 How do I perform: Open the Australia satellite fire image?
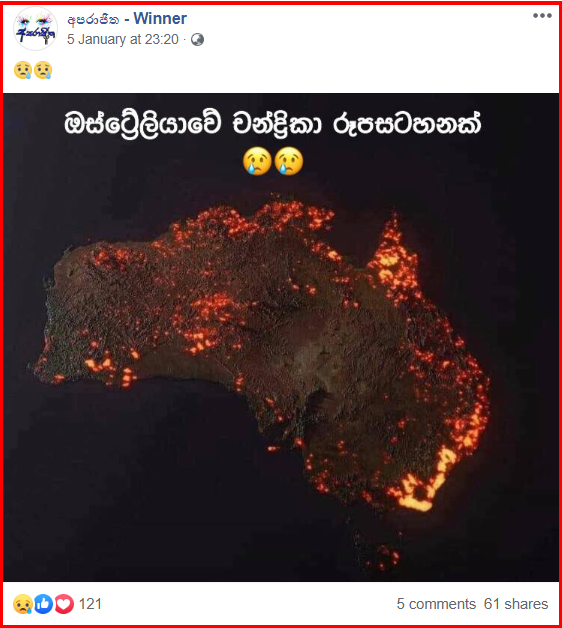(x=281, y=337)
